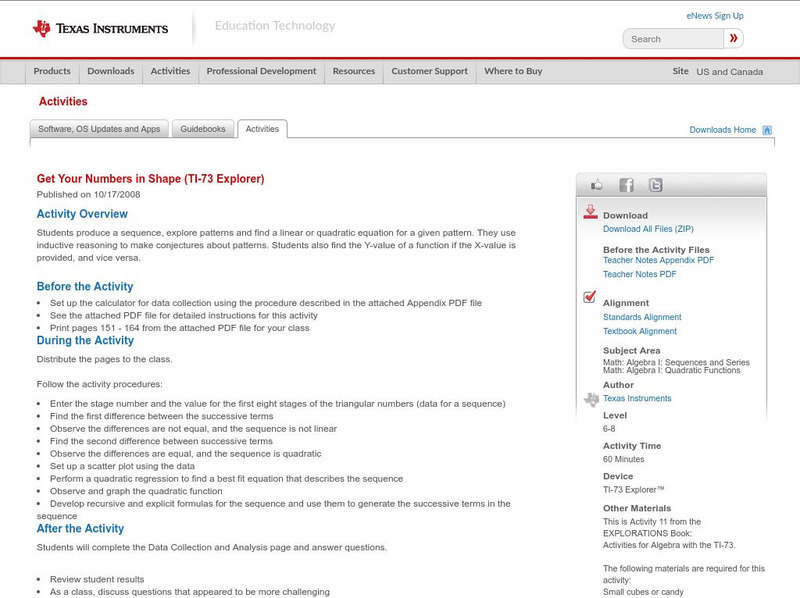Viewport: 800px width, 598px height.
Task: Click the home icon beside Downloads Home
Action: pos(767,130)
